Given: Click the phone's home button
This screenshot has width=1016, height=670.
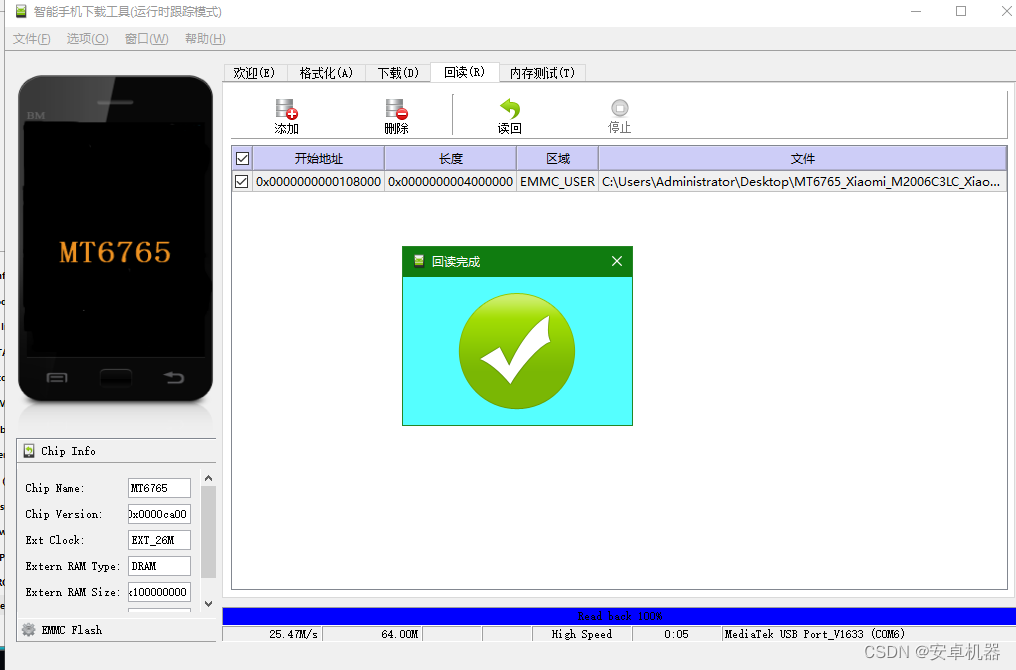Looking at the screenshot, I should 116,378.
